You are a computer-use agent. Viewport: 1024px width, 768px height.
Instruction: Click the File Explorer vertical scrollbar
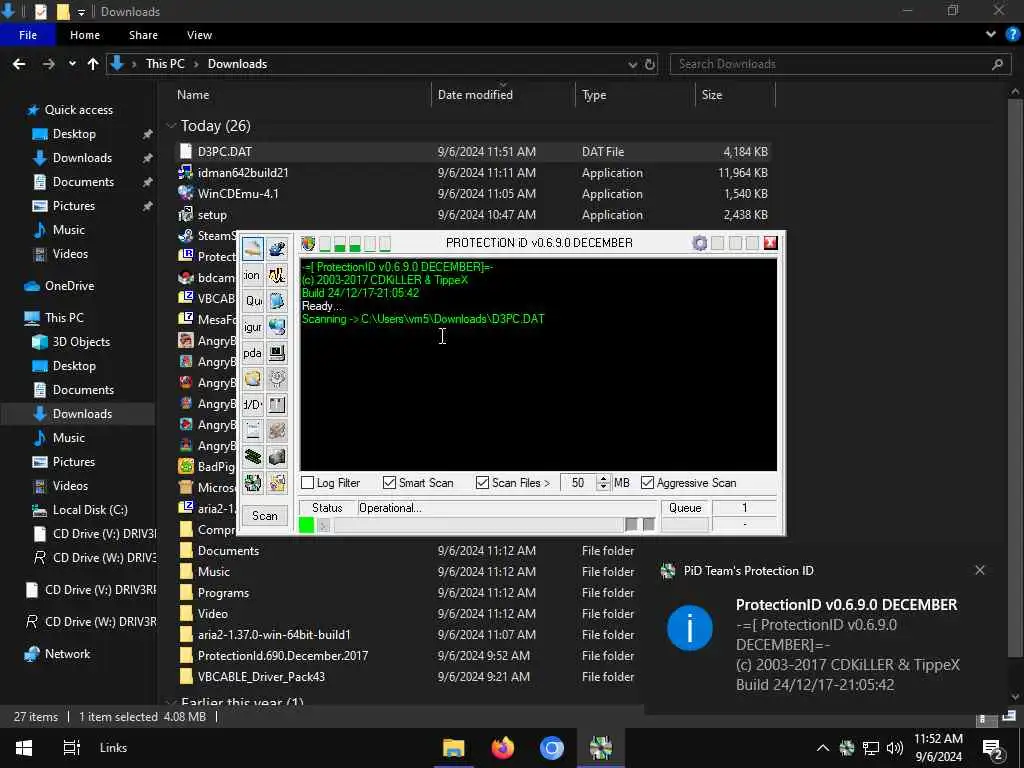pos(1014,379)
